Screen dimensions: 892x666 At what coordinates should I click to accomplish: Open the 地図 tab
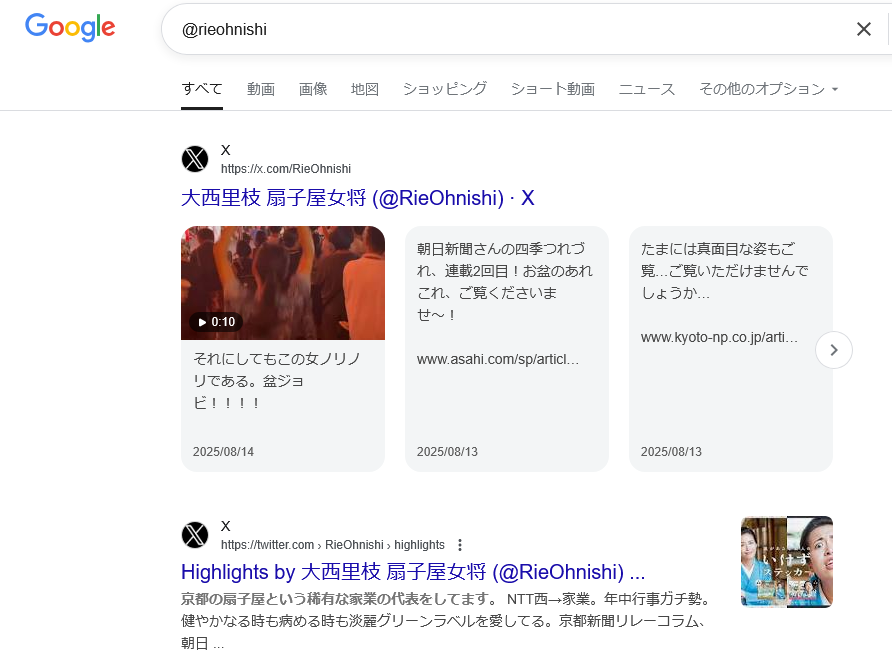(365, 89)
